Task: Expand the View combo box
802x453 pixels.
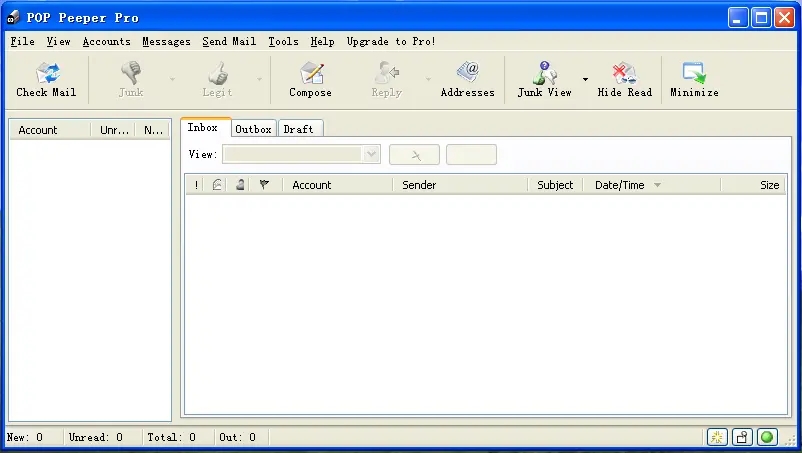Action: pyautogui.click(x=371, y=154)
